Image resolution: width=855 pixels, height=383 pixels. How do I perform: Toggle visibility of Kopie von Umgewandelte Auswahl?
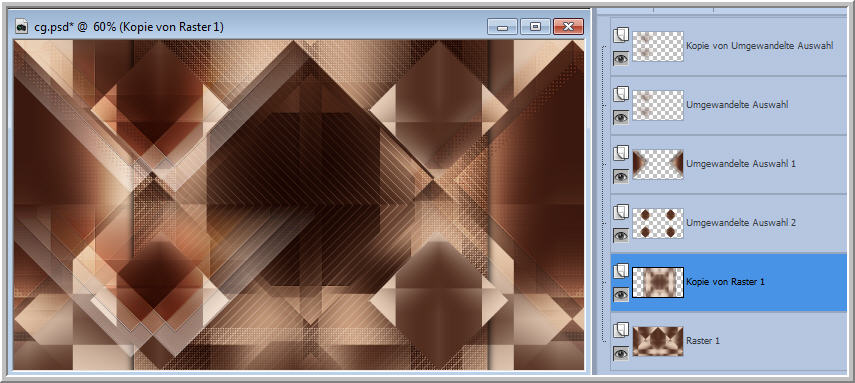pyautogui.click(x=621, y=58)
